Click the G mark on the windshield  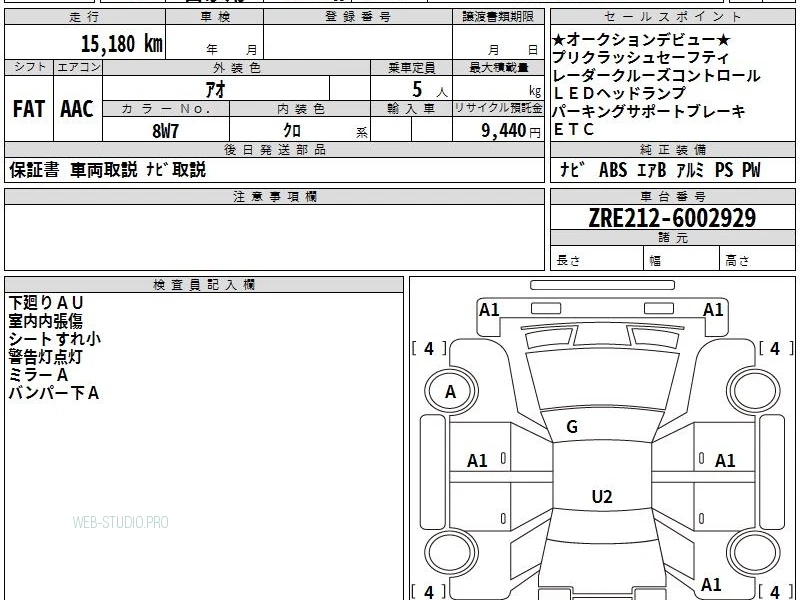572,427
